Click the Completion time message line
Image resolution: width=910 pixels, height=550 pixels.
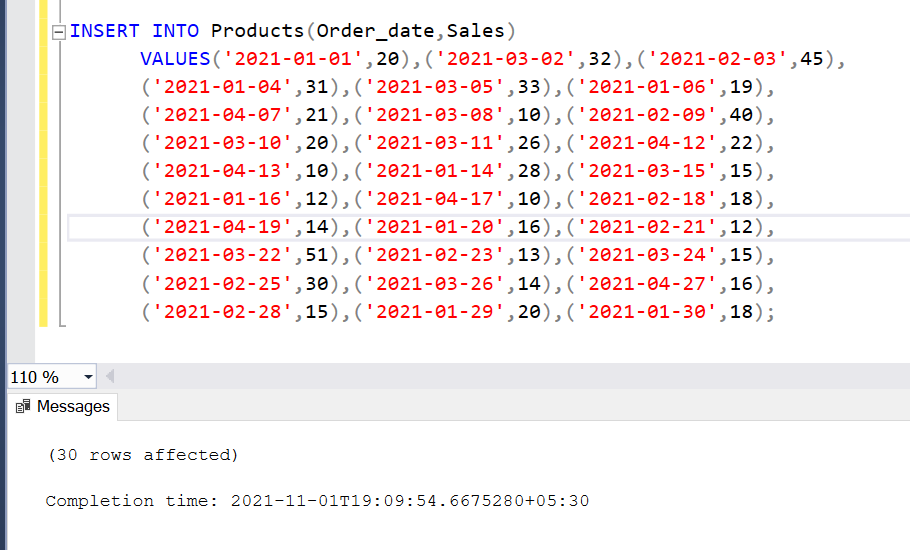pyautogui.click(x=317, y=500)
